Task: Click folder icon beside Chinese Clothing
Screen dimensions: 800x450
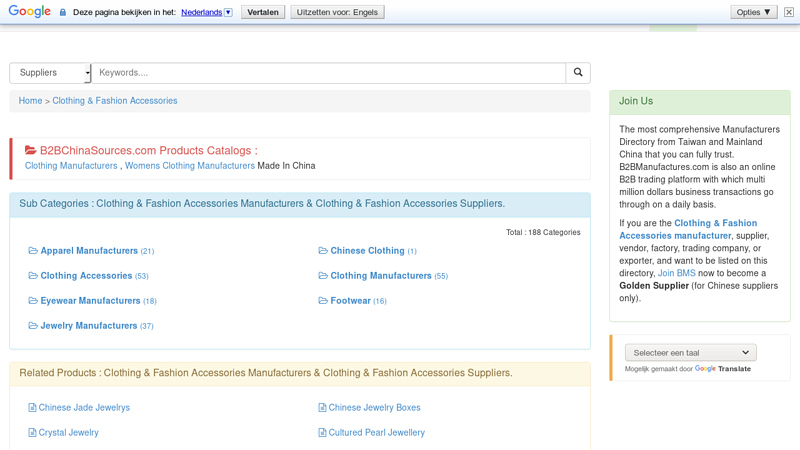Action: pyautogui.click(x=323, y=251)
